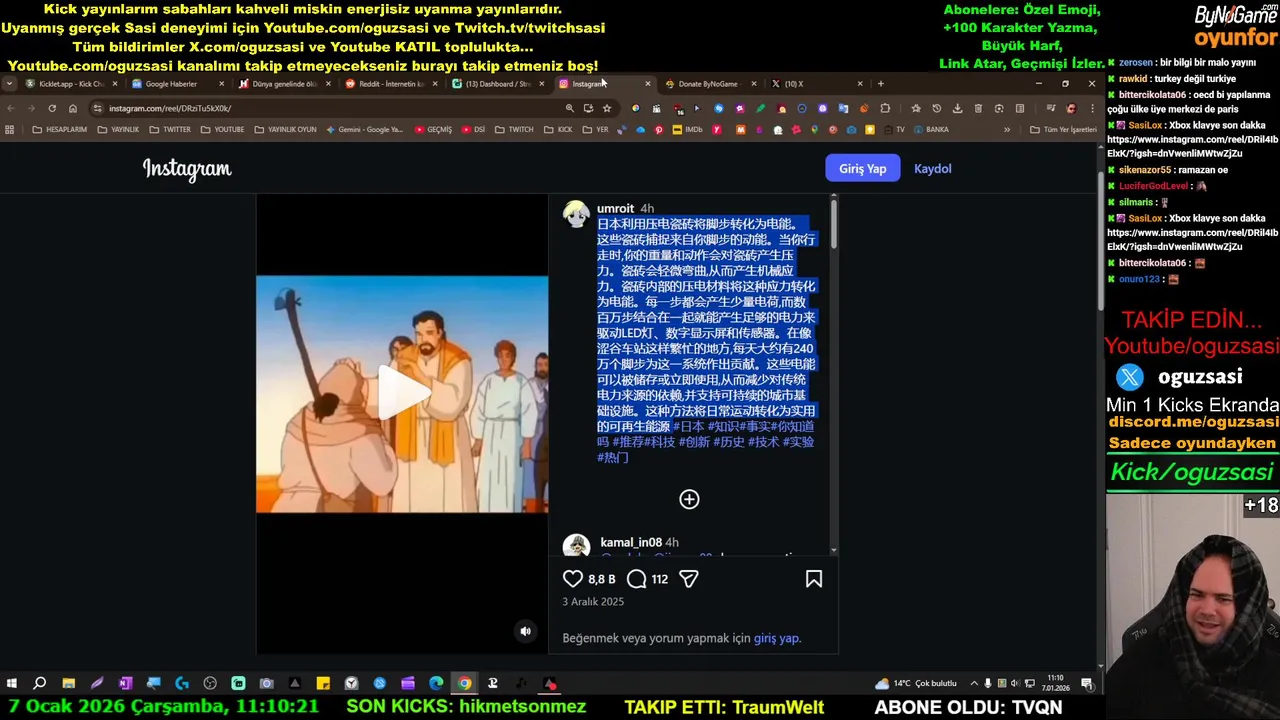
Task: Switch to the Dünya genelinde tab
Action: coord(284,84)
